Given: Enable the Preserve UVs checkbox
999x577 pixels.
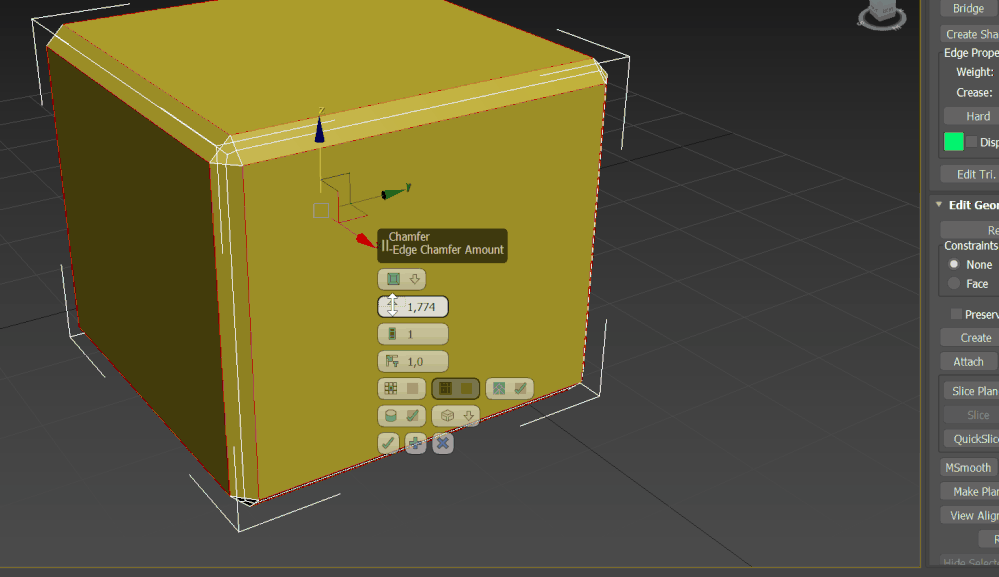Looking at the screenshot, I should click(956, 314).
